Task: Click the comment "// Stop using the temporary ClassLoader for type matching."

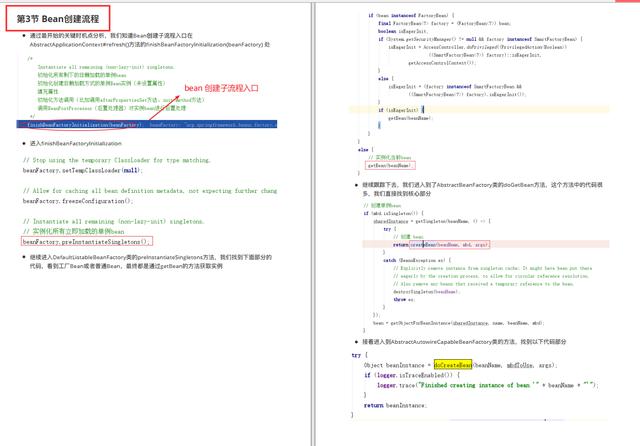Action: pos(116,160)
